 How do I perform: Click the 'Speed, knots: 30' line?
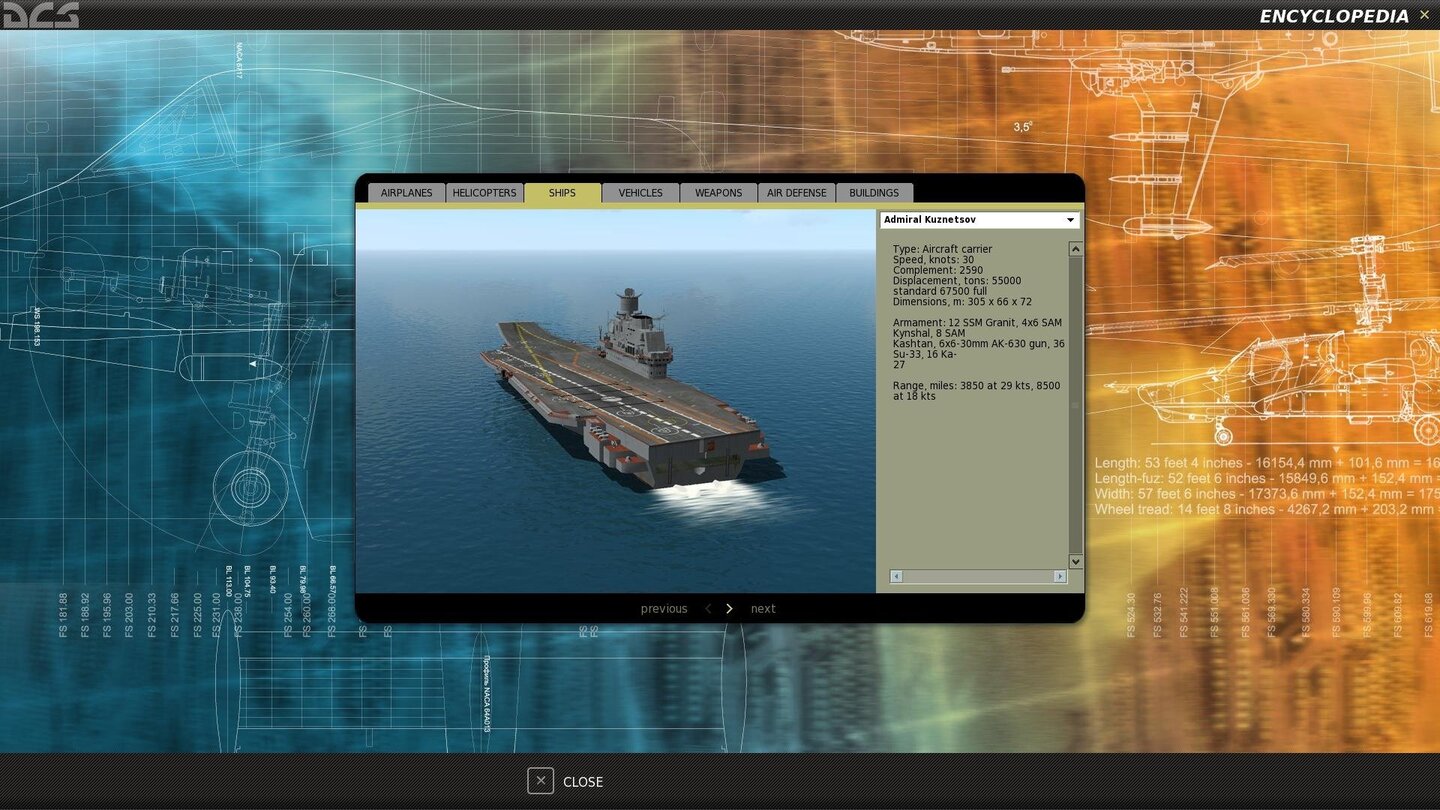933,260
